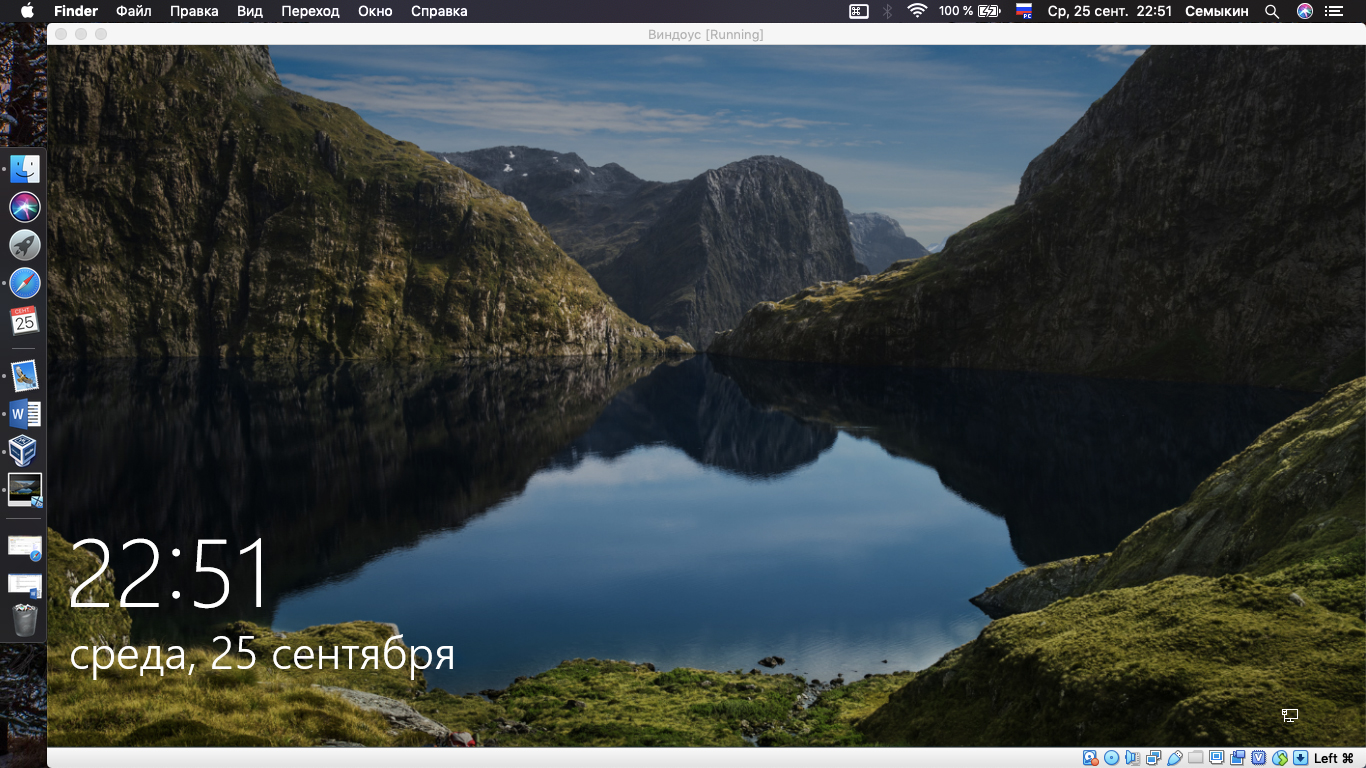
Task: Open the Russian input source menu
Action: pos(1022,11)
